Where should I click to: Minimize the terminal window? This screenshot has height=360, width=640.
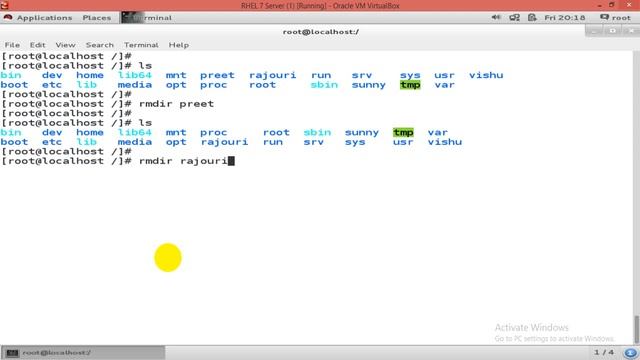click(594, 31)
